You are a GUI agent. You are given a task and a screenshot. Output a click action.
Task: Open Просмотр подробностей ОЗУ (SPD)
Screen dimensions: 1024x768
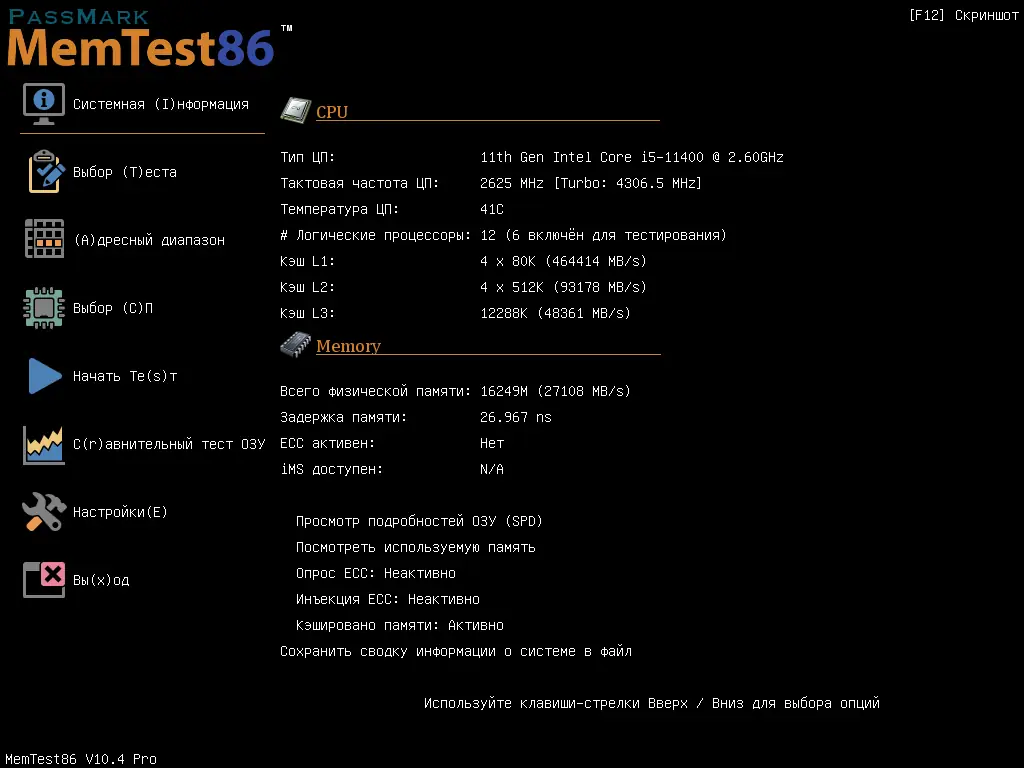pos(420,521)
